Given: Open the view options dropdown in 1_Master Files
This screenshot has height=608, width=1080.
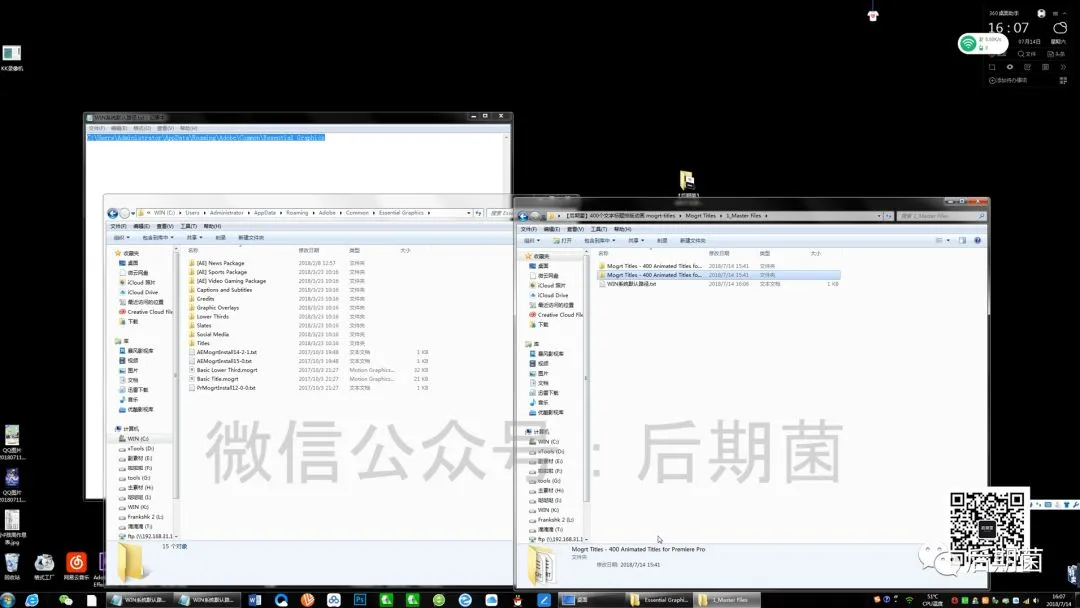Looking at the screenshot, I should click(948, 240).
